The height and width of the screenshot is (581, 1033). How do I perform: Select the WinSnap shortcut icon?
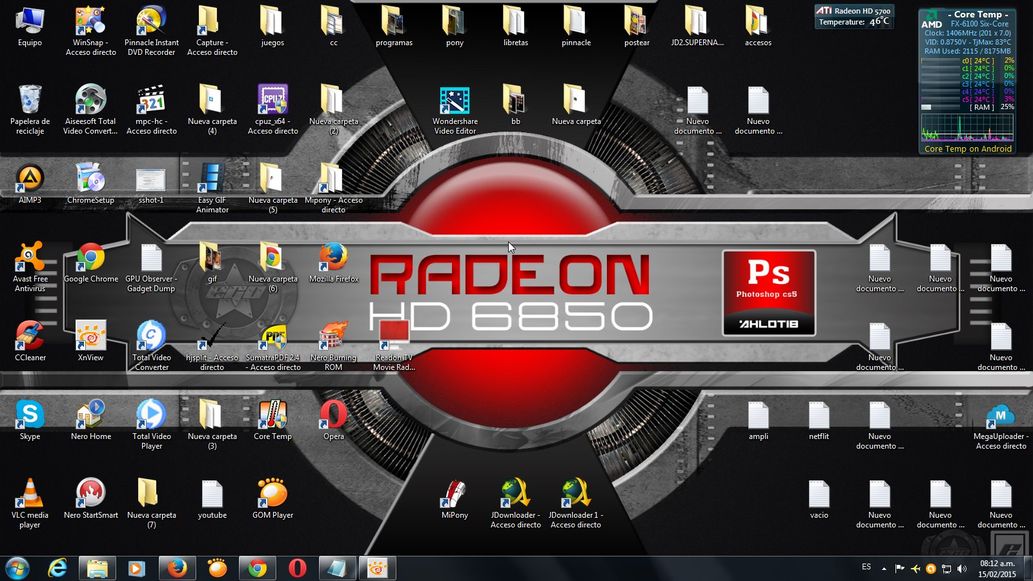(x=90, y=21)
